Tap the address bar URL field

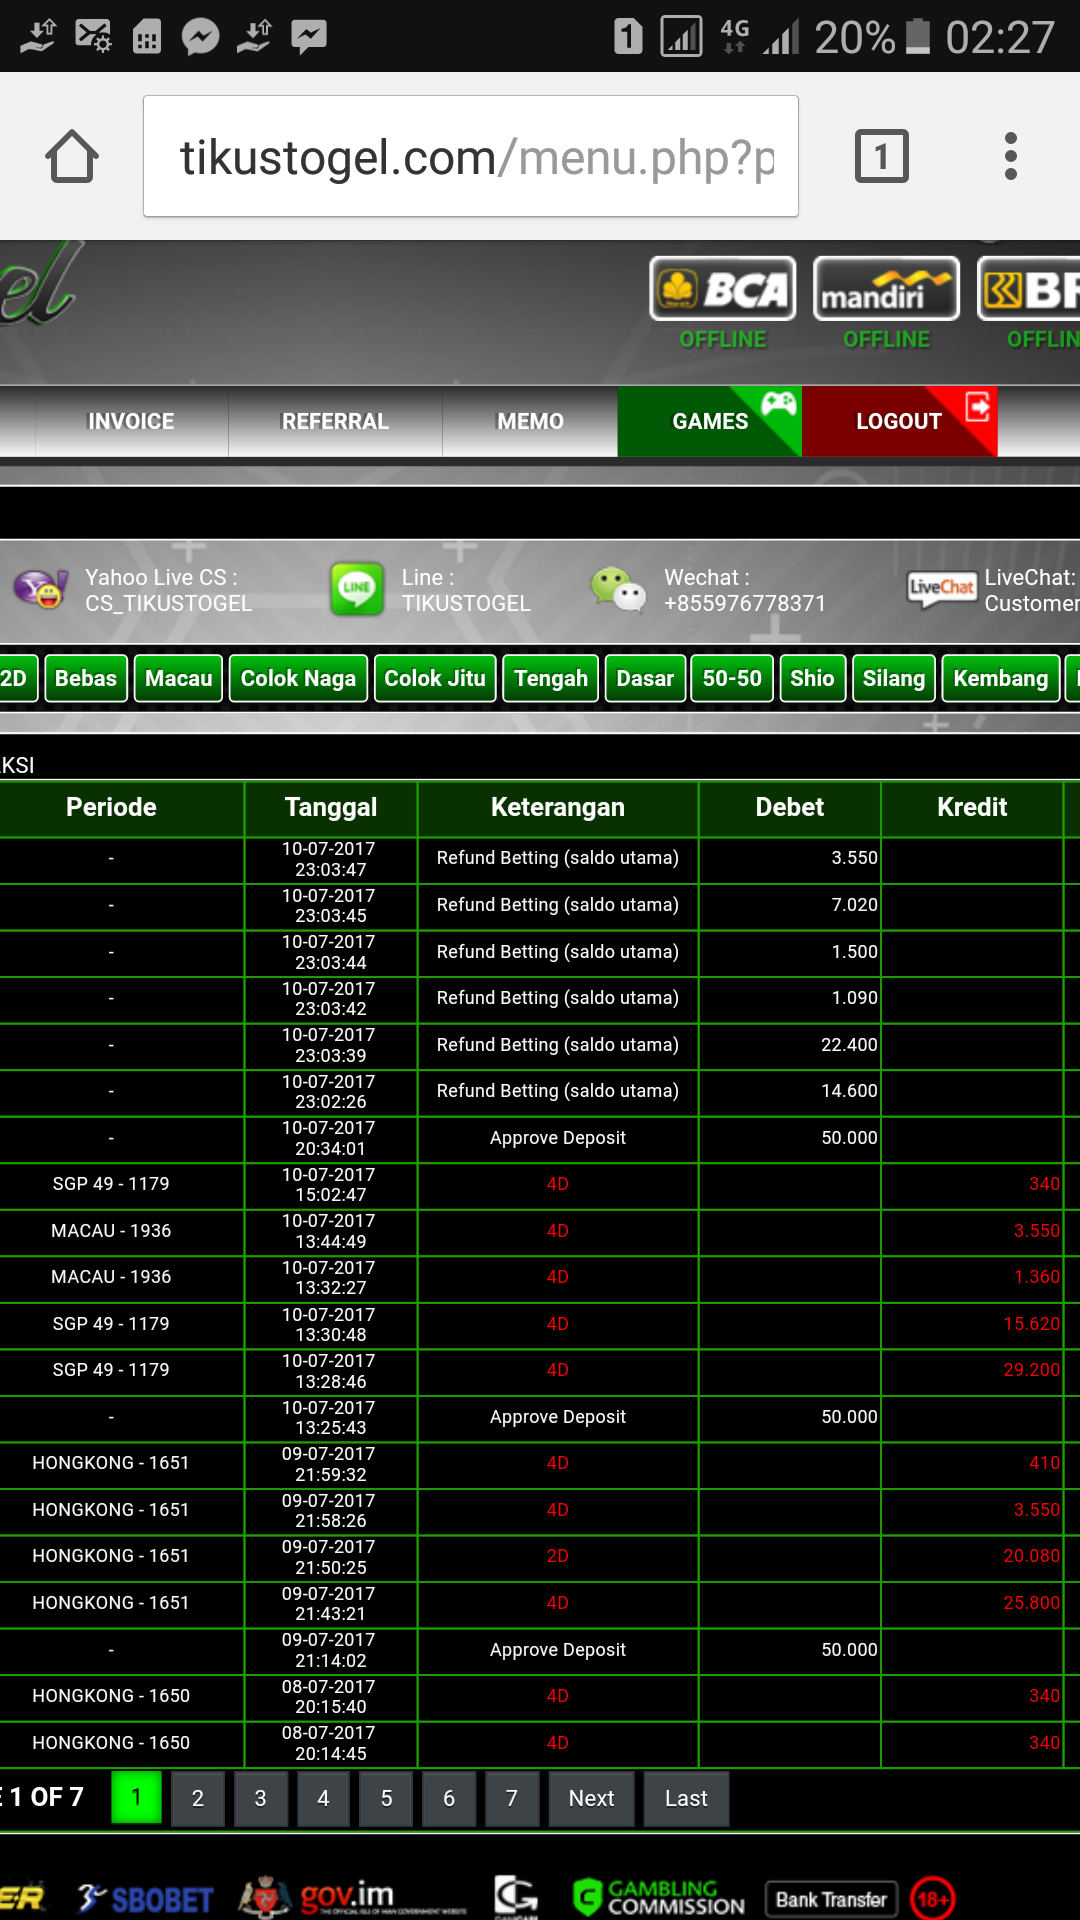(x=470, y=157)
